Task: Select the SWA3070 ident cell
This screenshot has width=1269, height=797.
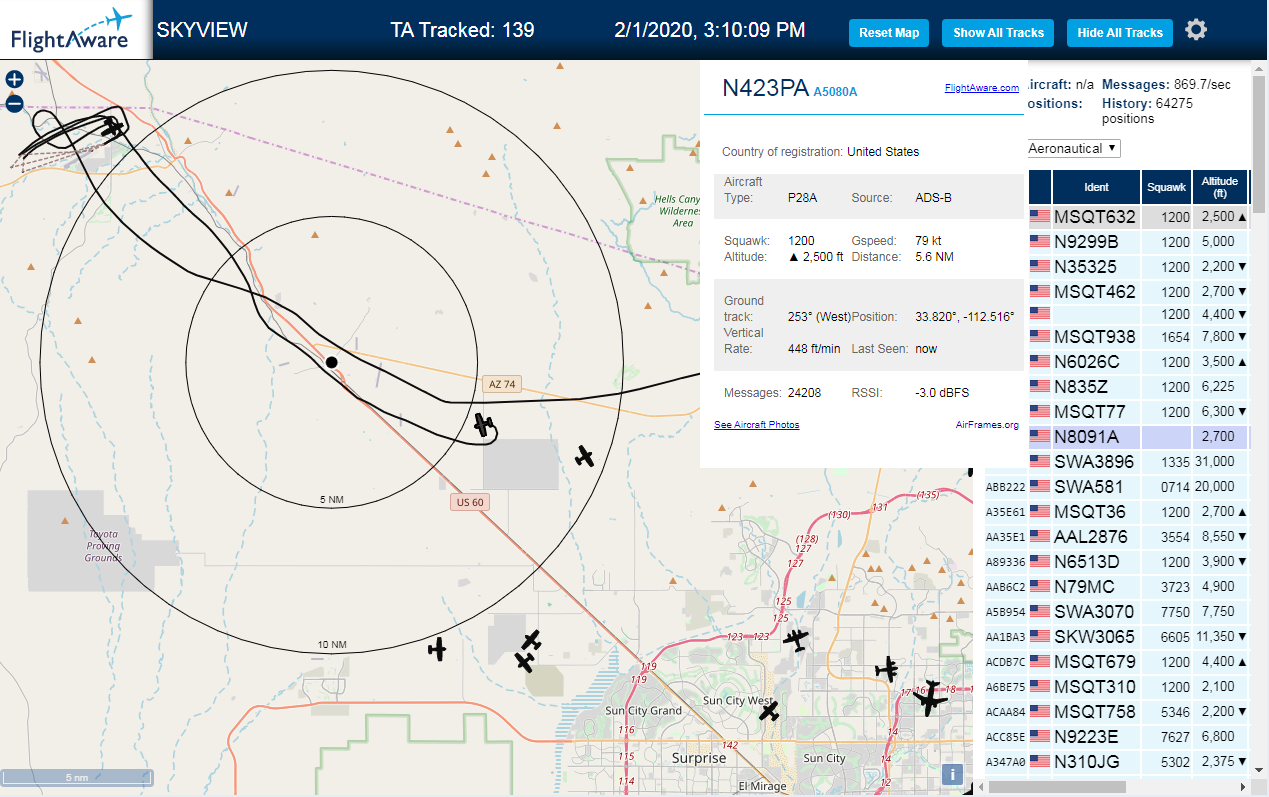Action: [x=1096, y=611]
